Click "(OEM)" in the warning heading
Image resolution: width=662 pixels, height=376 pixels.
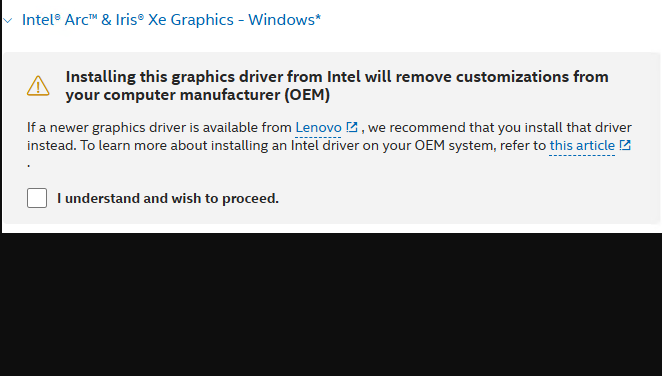(x=307, y=95)
